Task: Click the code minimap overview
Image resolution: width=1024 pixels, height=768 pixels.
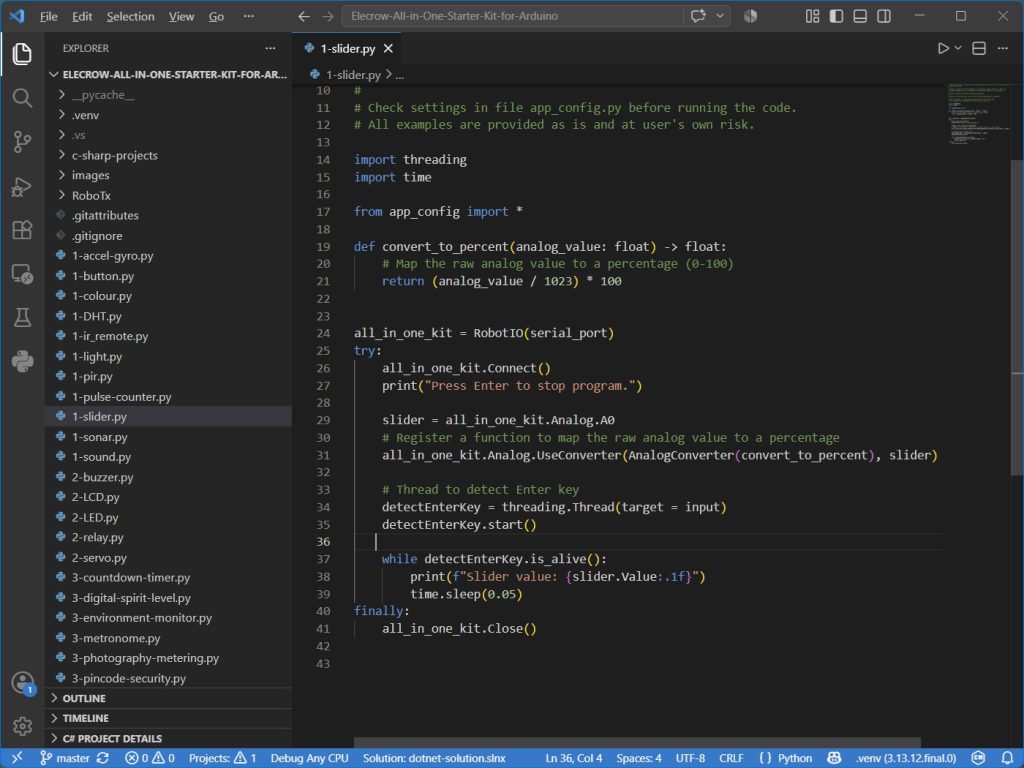Action: coord(978,114)
